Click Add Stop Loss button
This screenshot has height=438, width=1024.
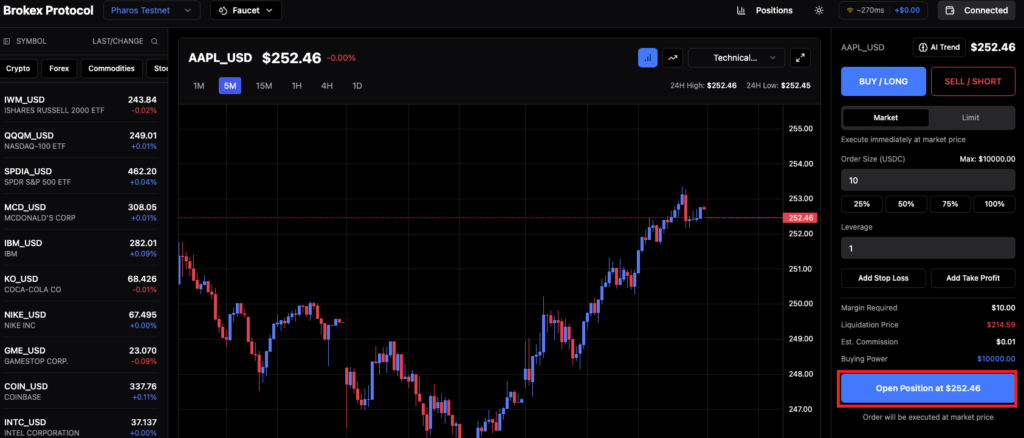883,278
